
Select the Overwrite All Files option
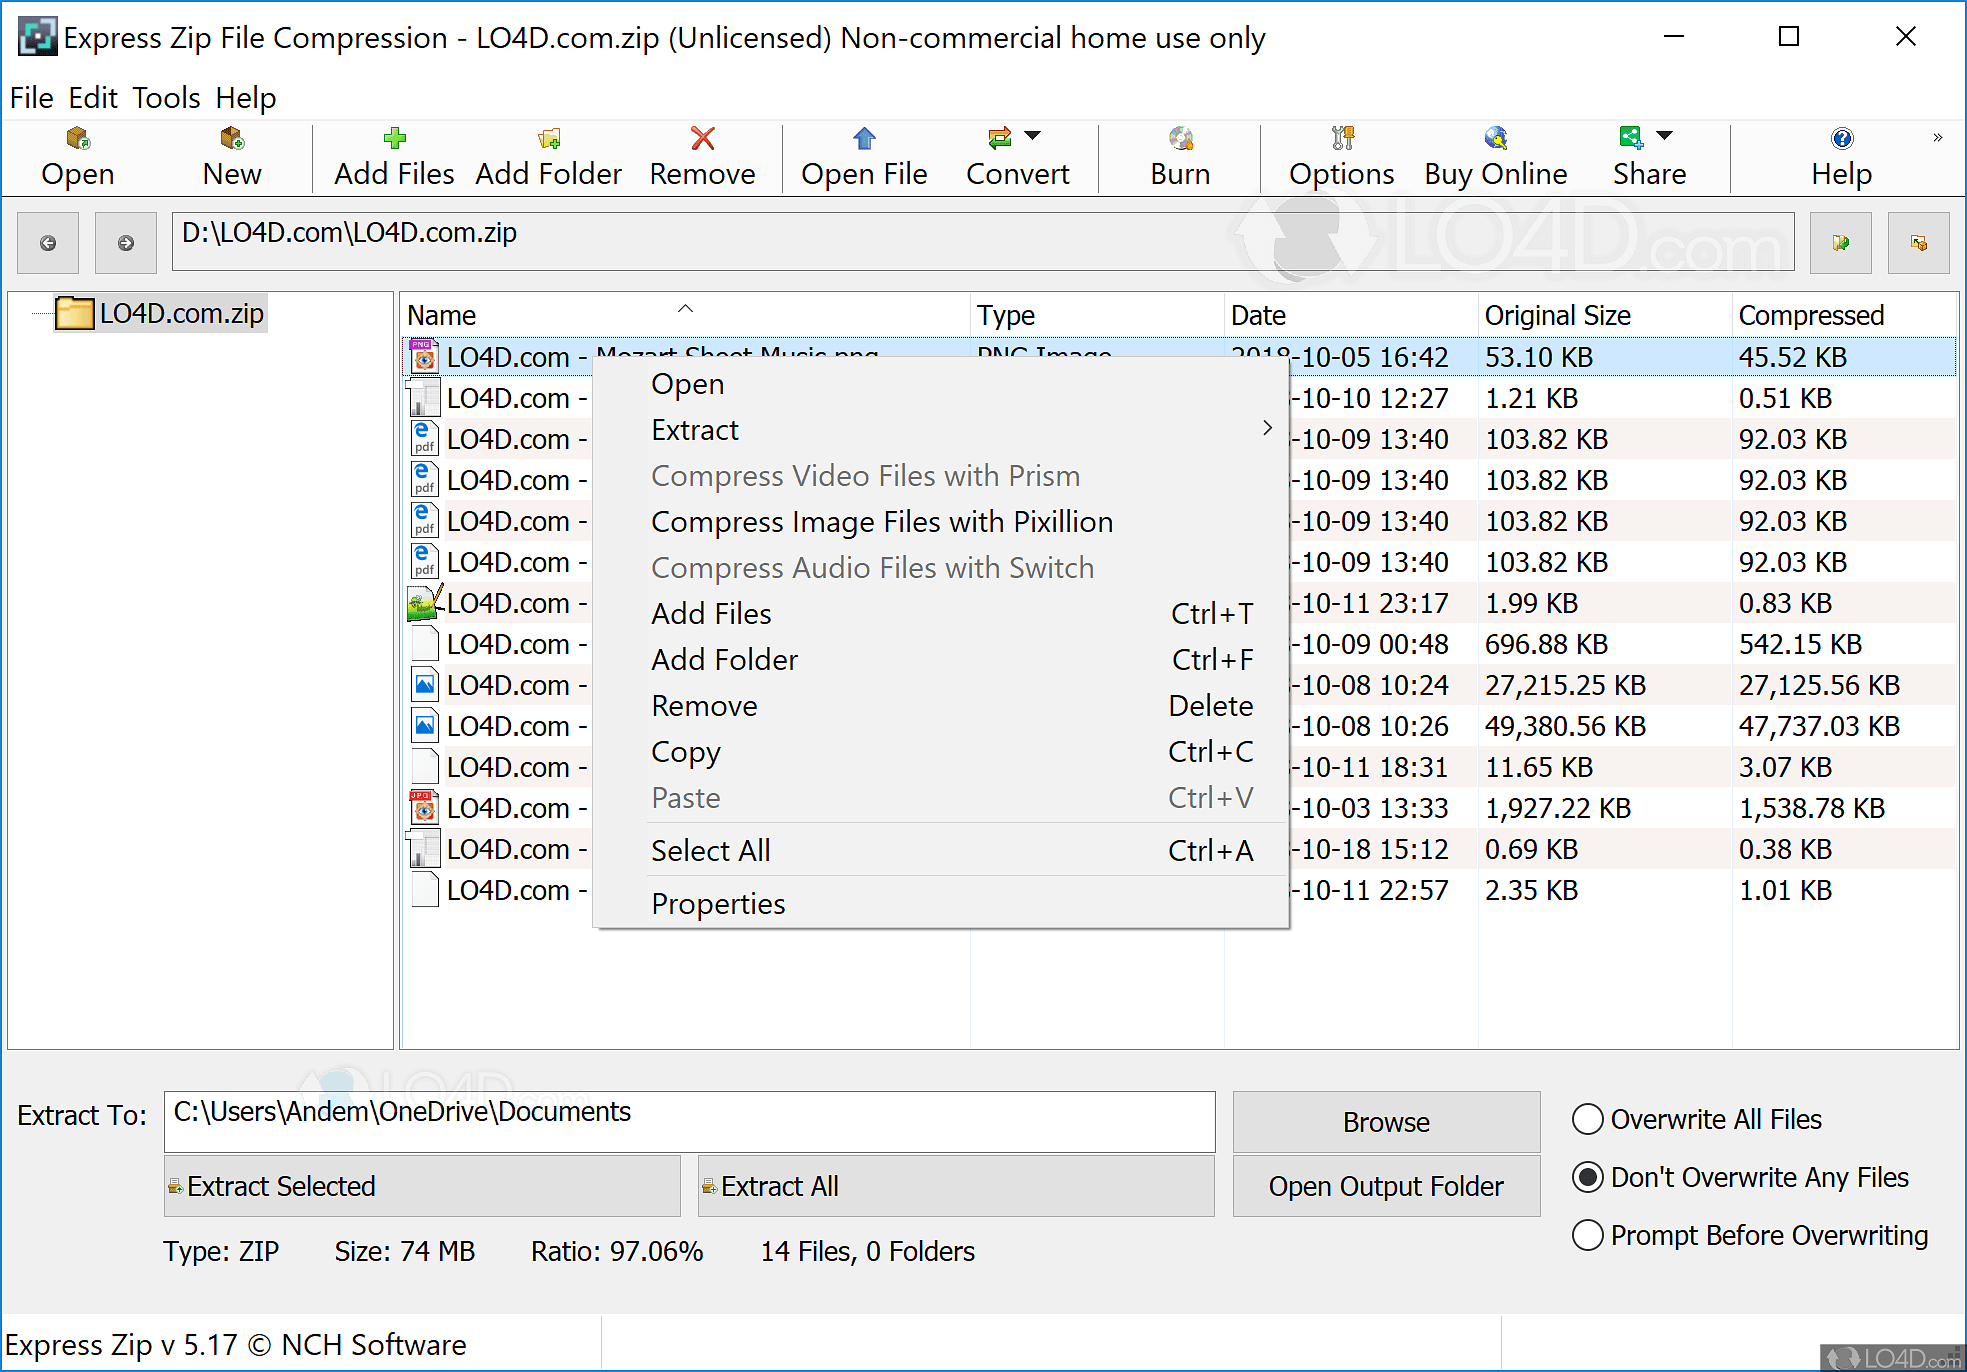coord(1588,1119)
